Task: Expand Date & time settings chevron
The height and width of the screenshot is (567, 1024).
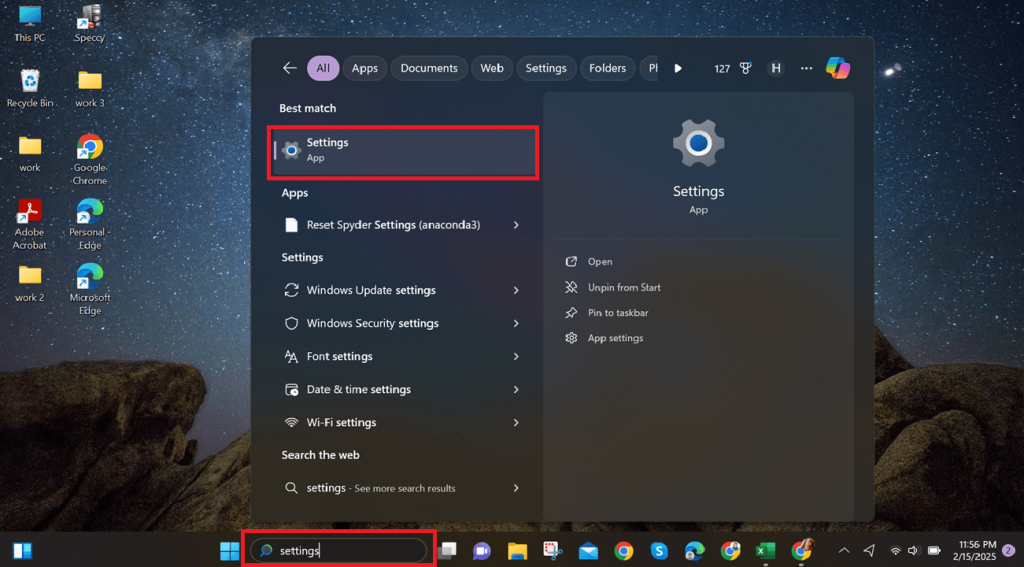Action: click(x=516, y=389)
